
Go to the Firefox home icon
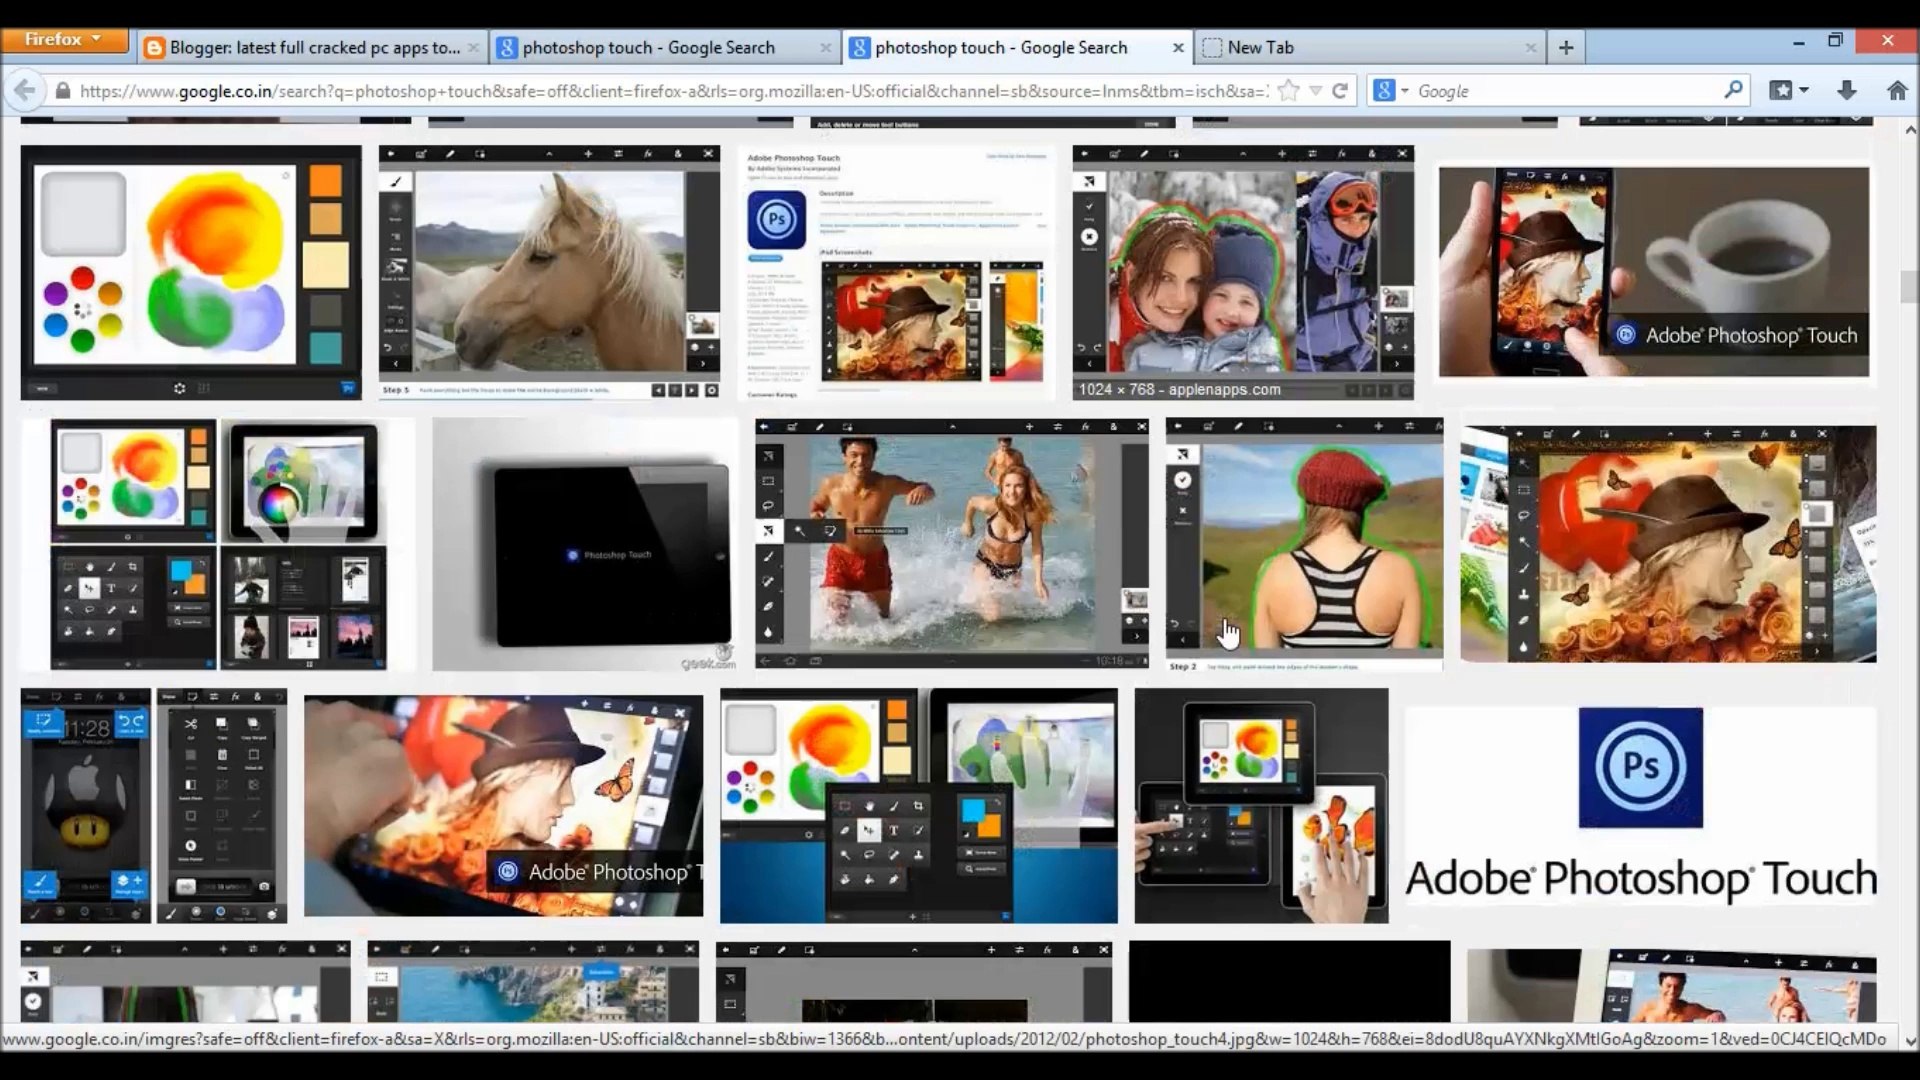[1896, 91]
